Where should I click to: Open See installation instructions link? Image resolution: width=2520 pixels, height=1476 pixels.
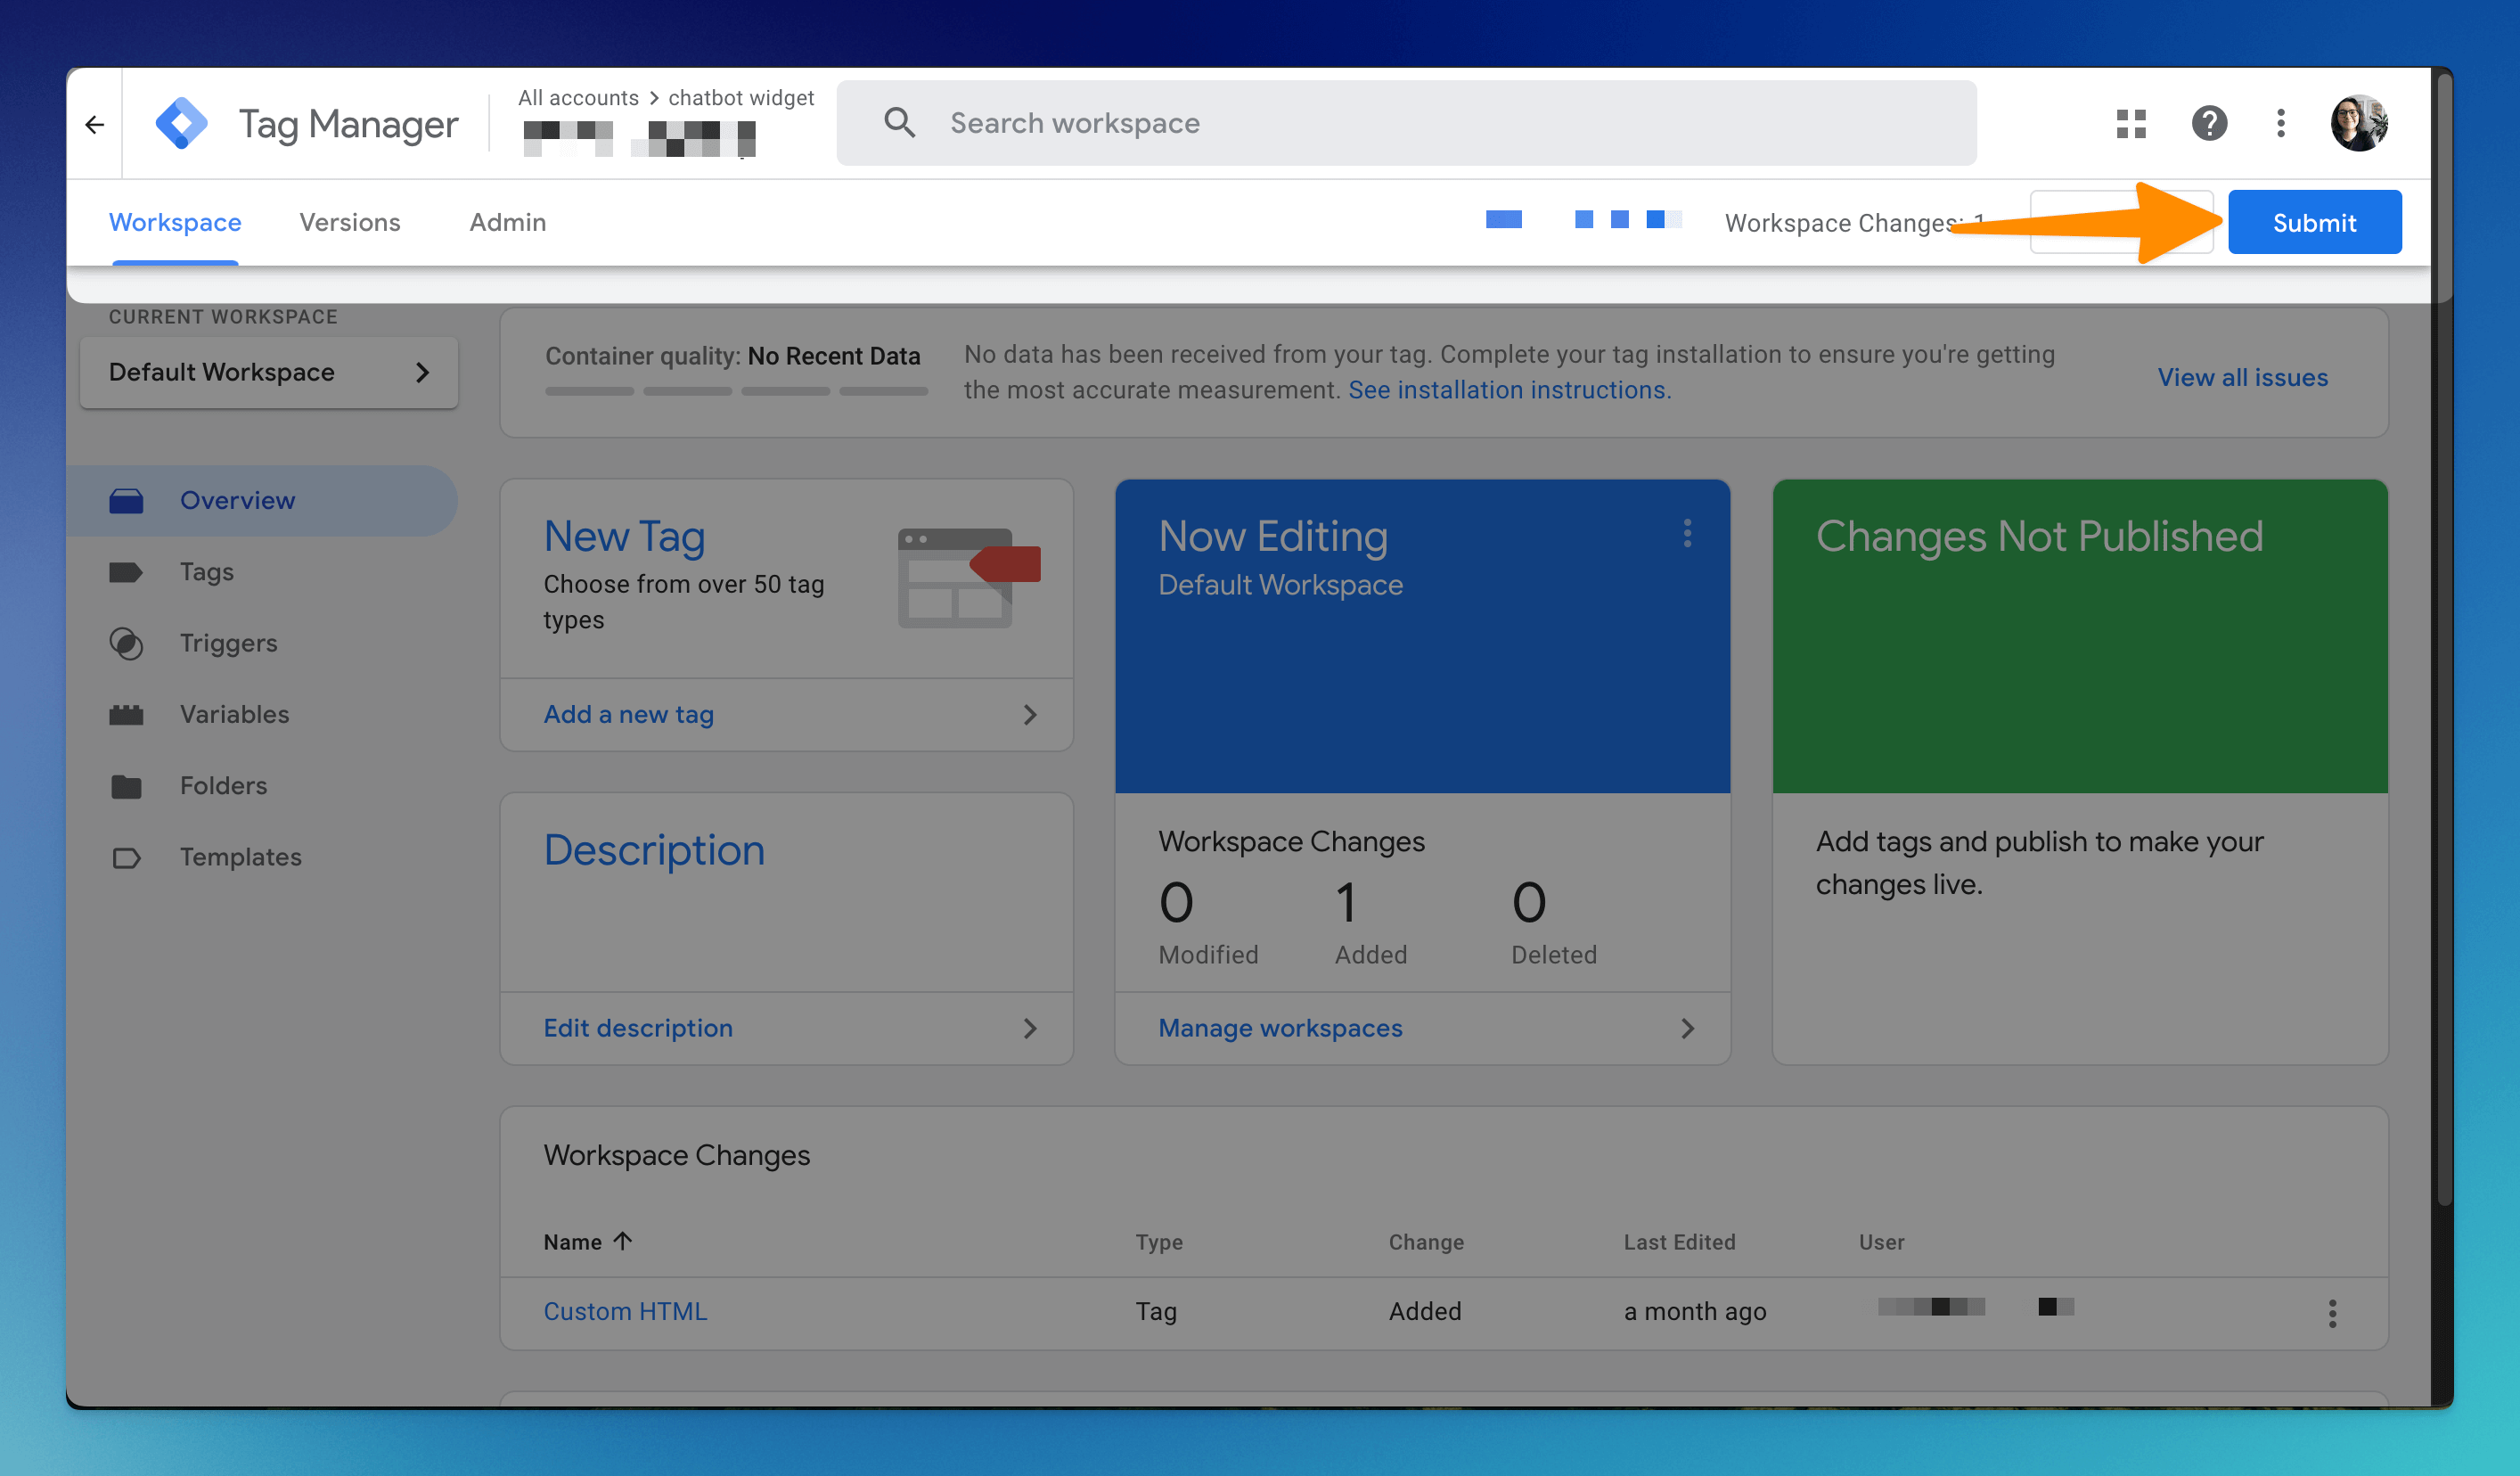point(1509,390)
